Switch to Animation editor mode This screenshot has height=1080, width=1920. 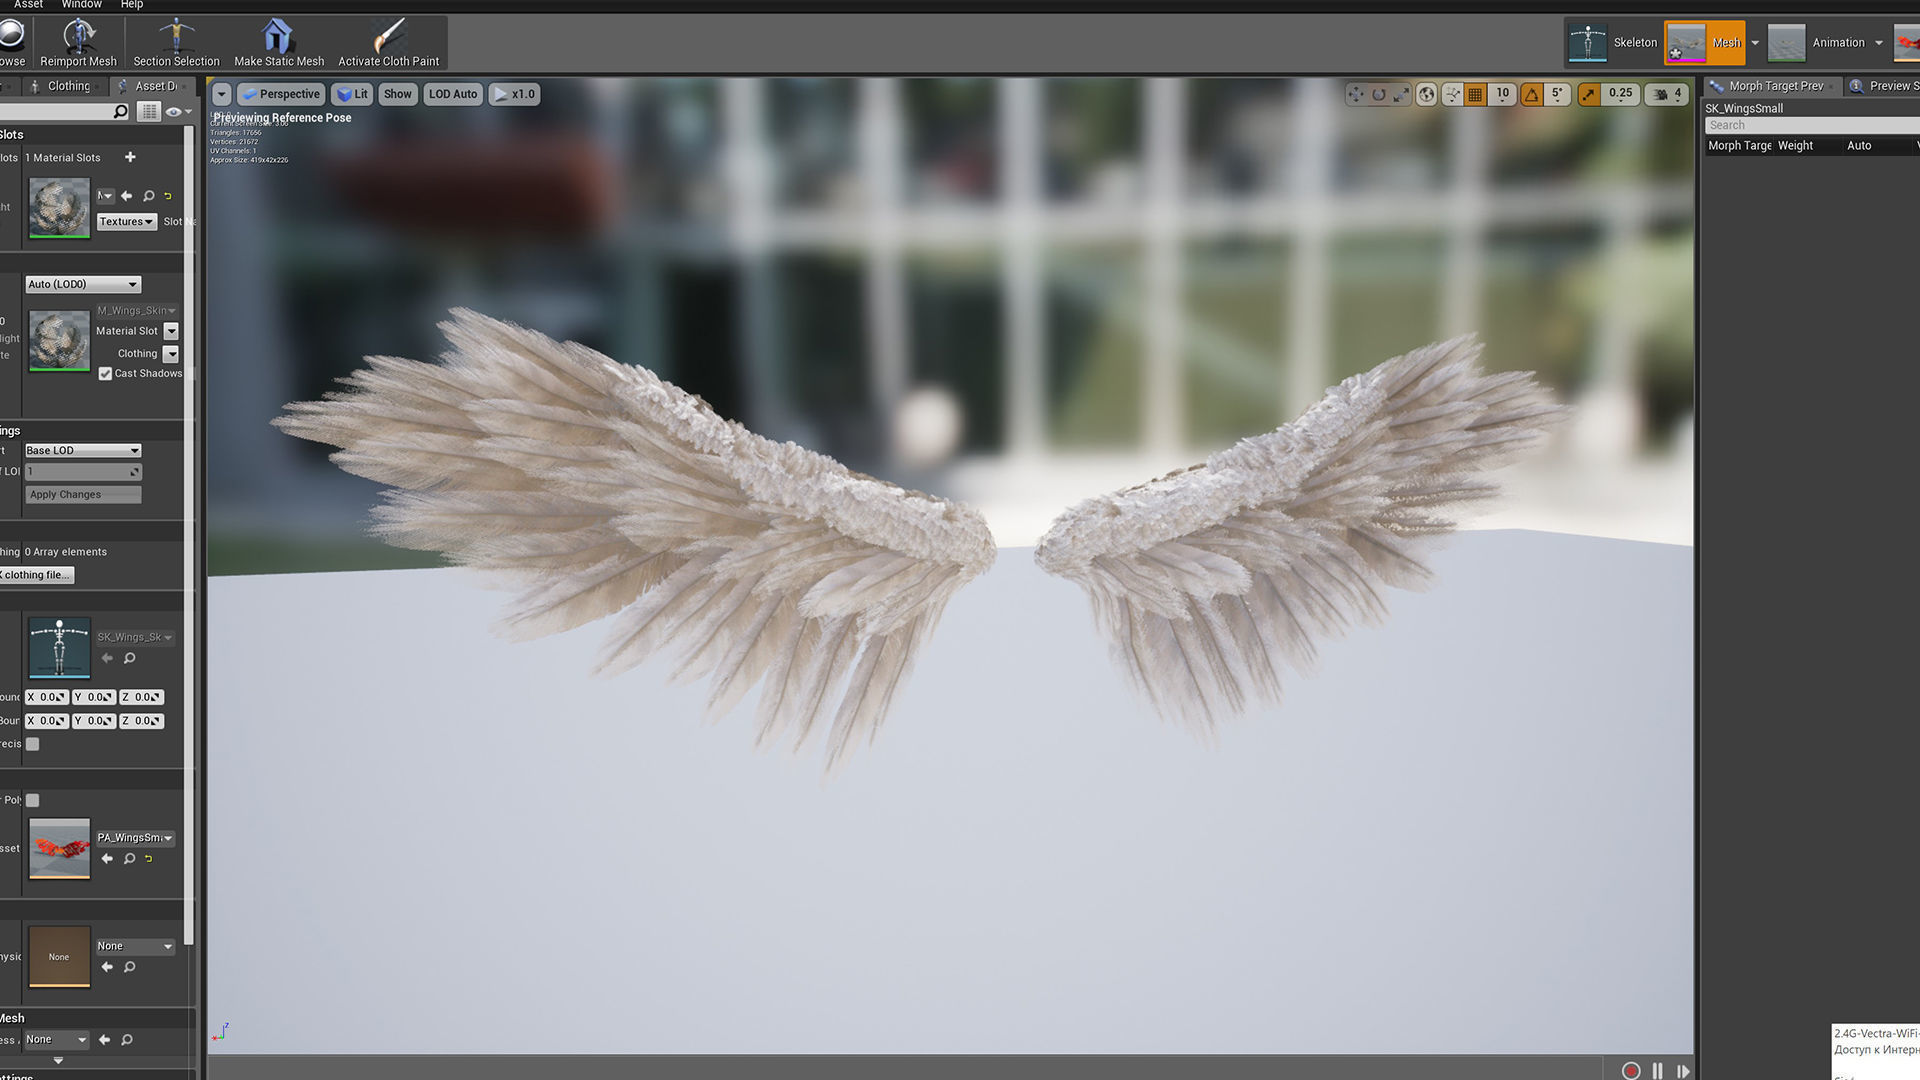coord(1815,43)
